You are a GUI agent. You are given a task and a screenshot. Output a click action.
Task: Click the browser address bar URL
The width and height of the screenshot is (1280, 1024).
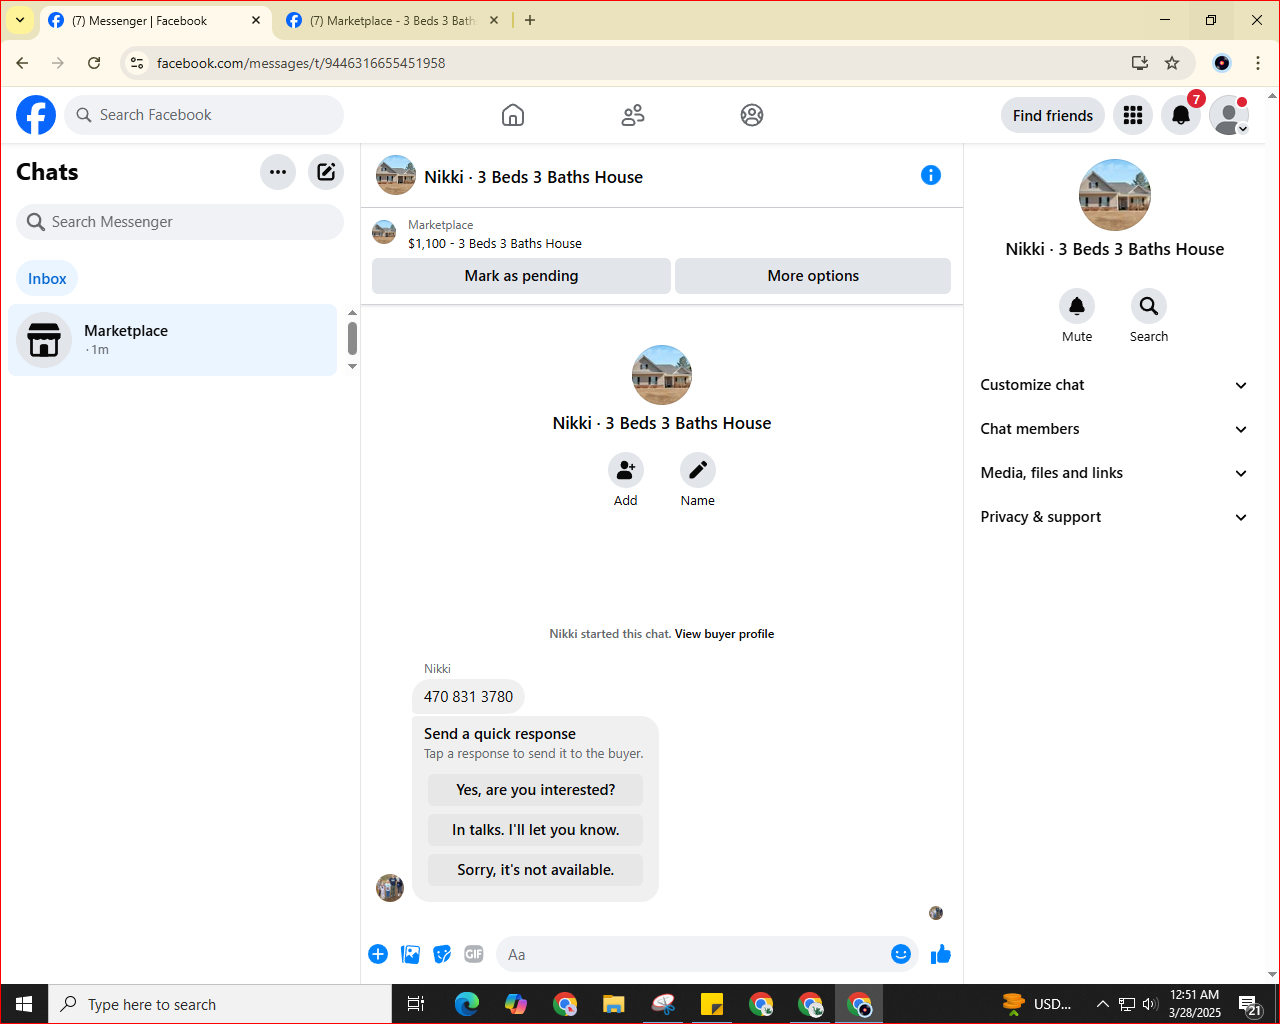coord(301,63)
